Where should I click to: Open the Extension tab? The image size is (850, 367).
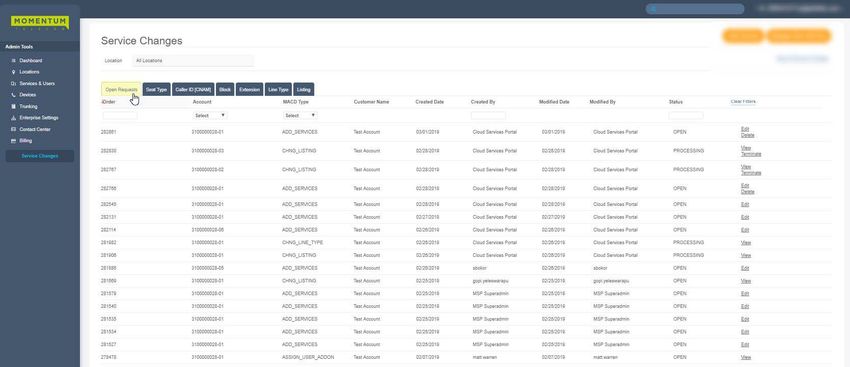249,89
